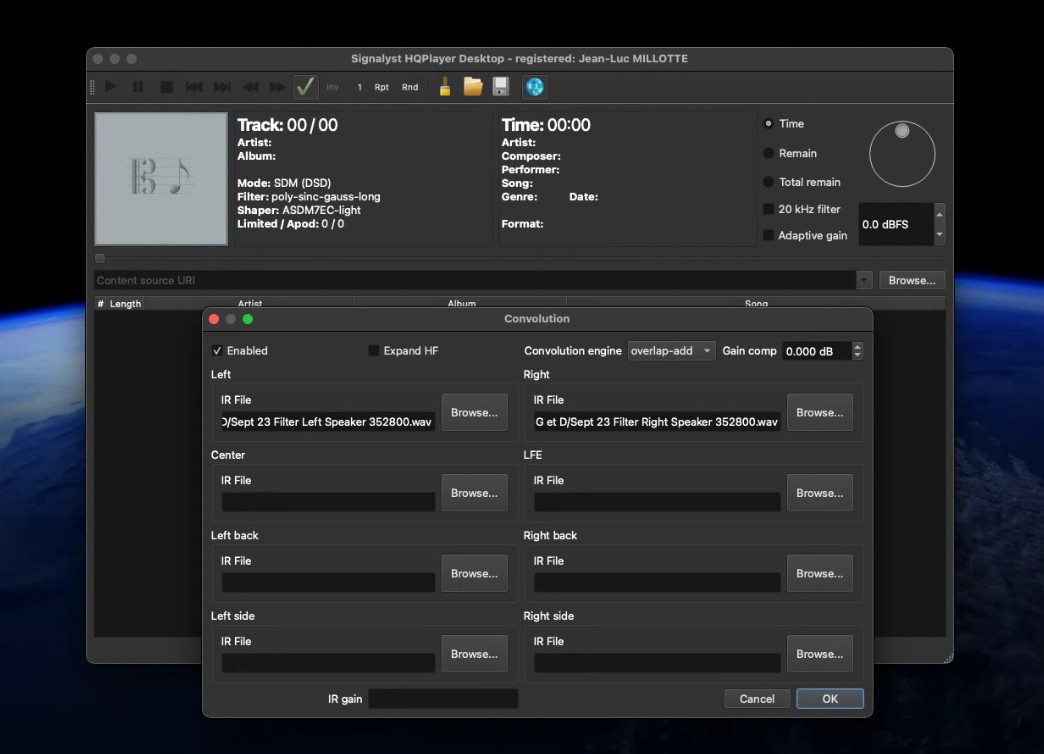Click OK in Convolution dialog
Image resolution: width=1044 pixels, height=754 pixels.
coord(830,699)
